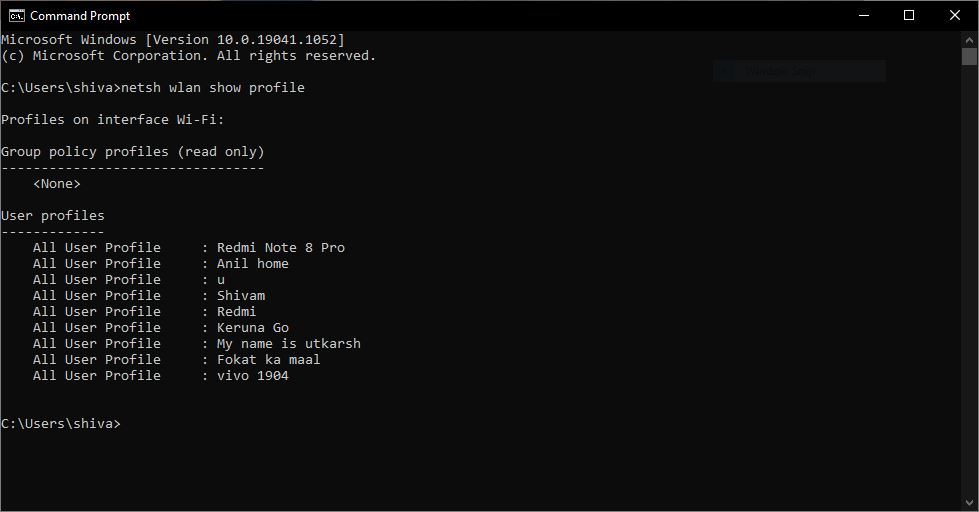This screenshot has width=979, height=512.
Task: Click the netsh wlan show profile command
Action: coord(213,88)
